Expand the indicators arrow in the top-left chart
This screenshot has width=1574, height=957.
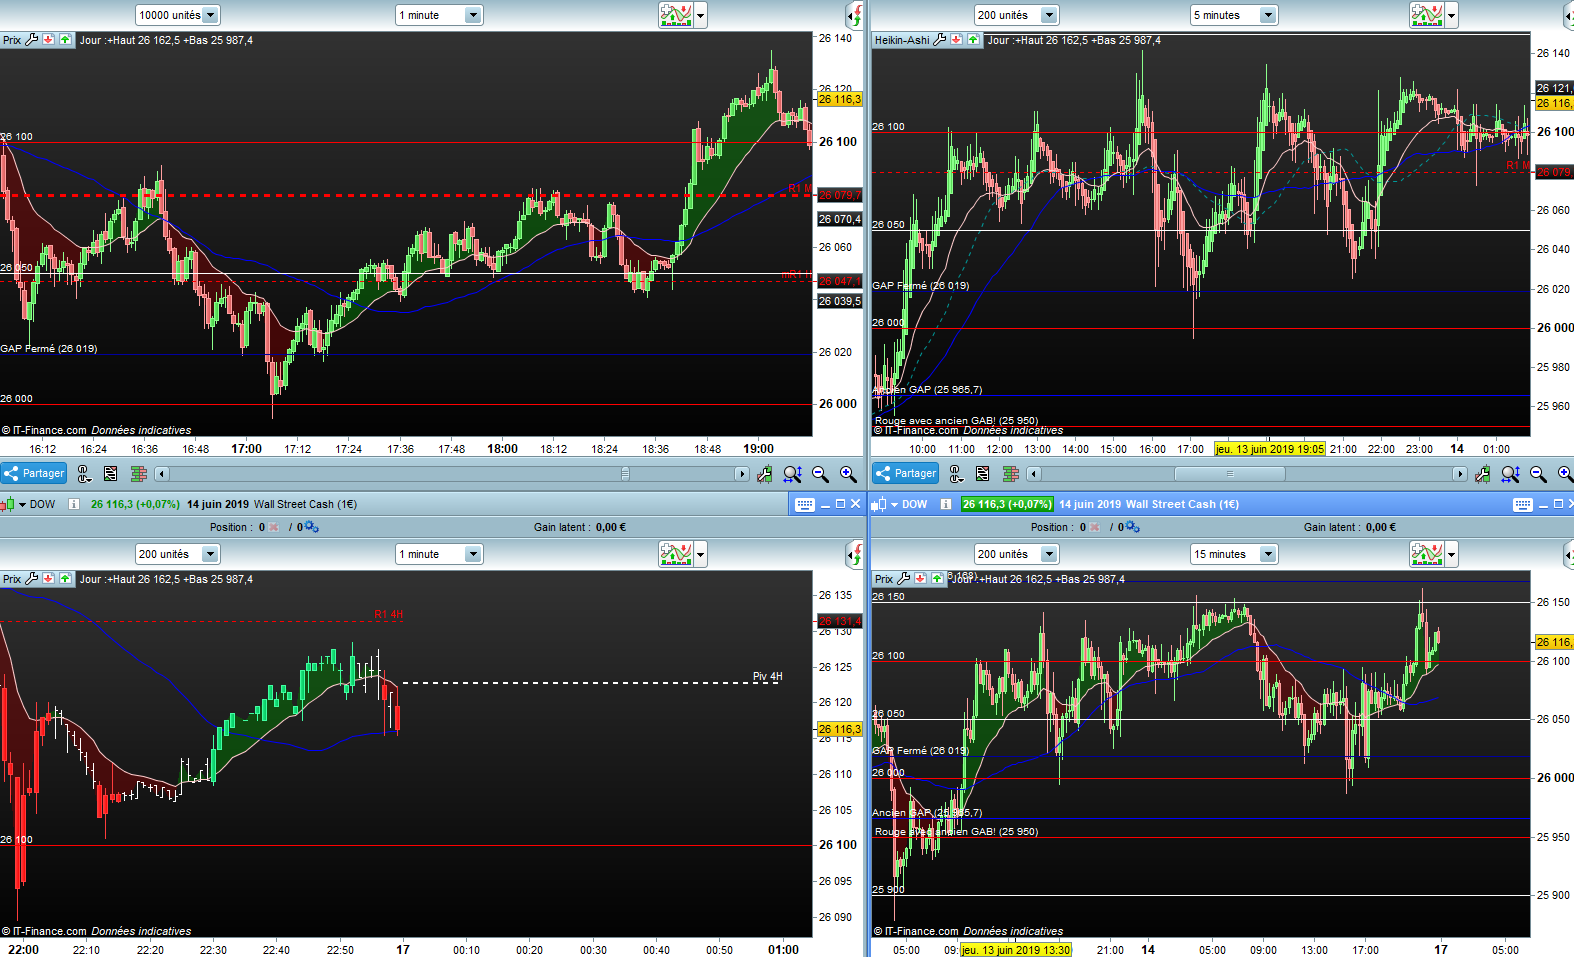pyautogui.click(x=701, y=16)
